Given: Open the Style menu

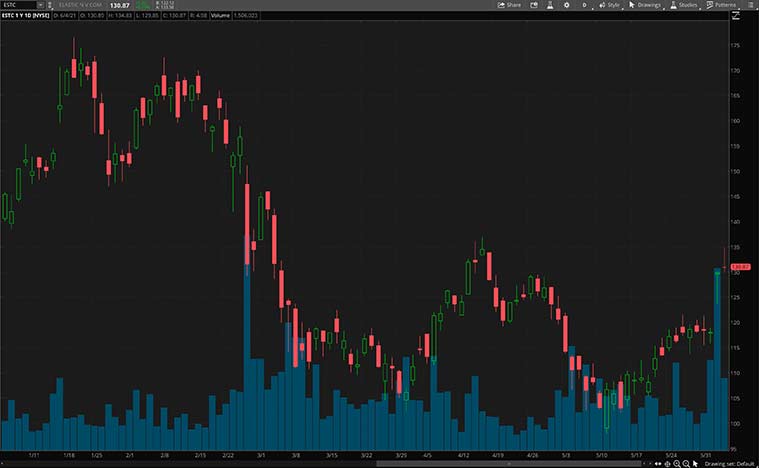Looking at the screenshot, I should tap(610, 5).
